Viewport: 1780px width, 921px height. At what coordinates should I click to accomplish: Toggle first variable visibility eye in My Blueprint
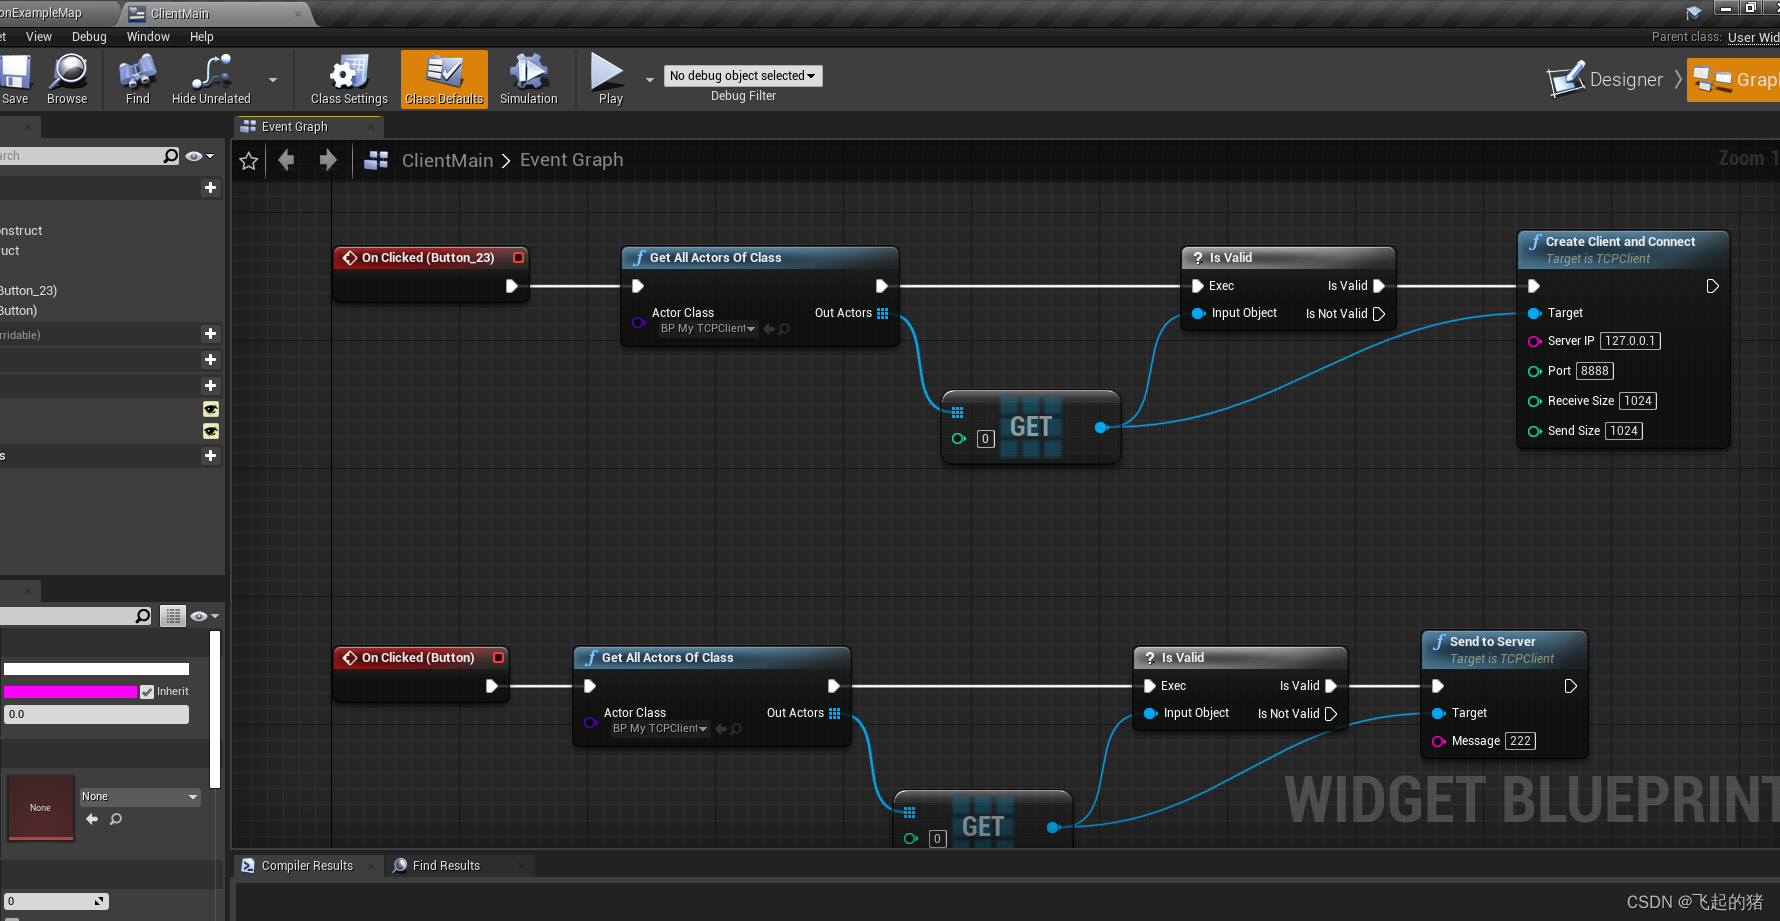211,409
